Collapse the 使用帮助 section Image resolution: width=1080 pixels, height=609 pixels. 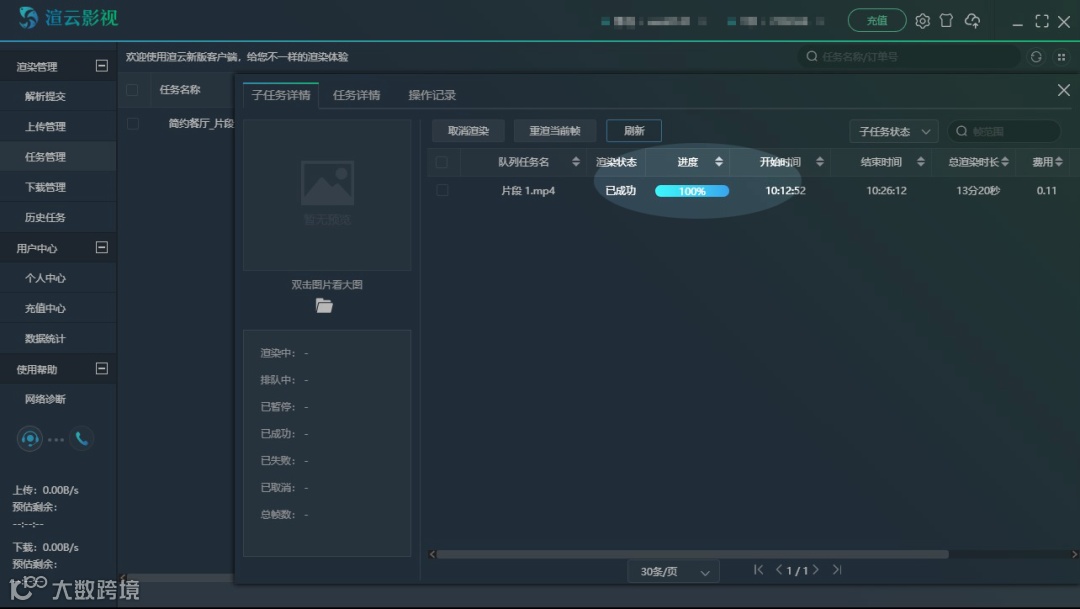click(101, 369)
